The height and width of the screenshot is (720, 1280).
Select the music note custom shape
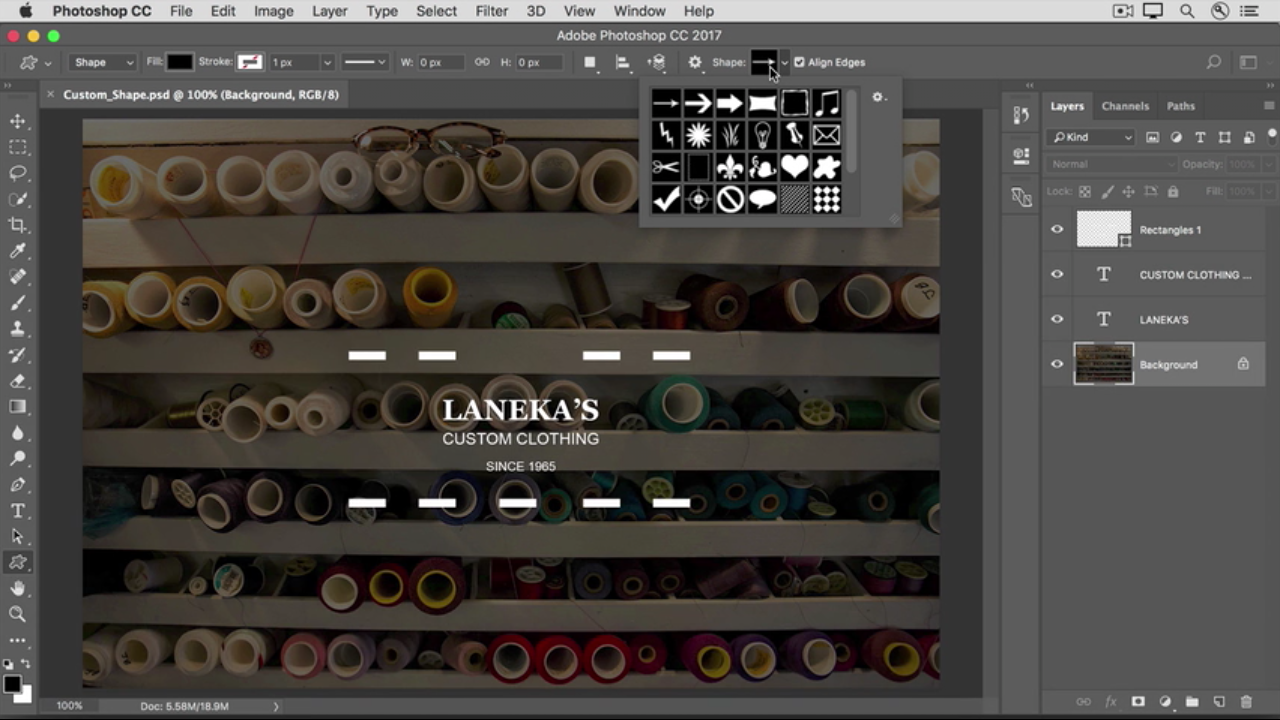(x=827, y=103)
